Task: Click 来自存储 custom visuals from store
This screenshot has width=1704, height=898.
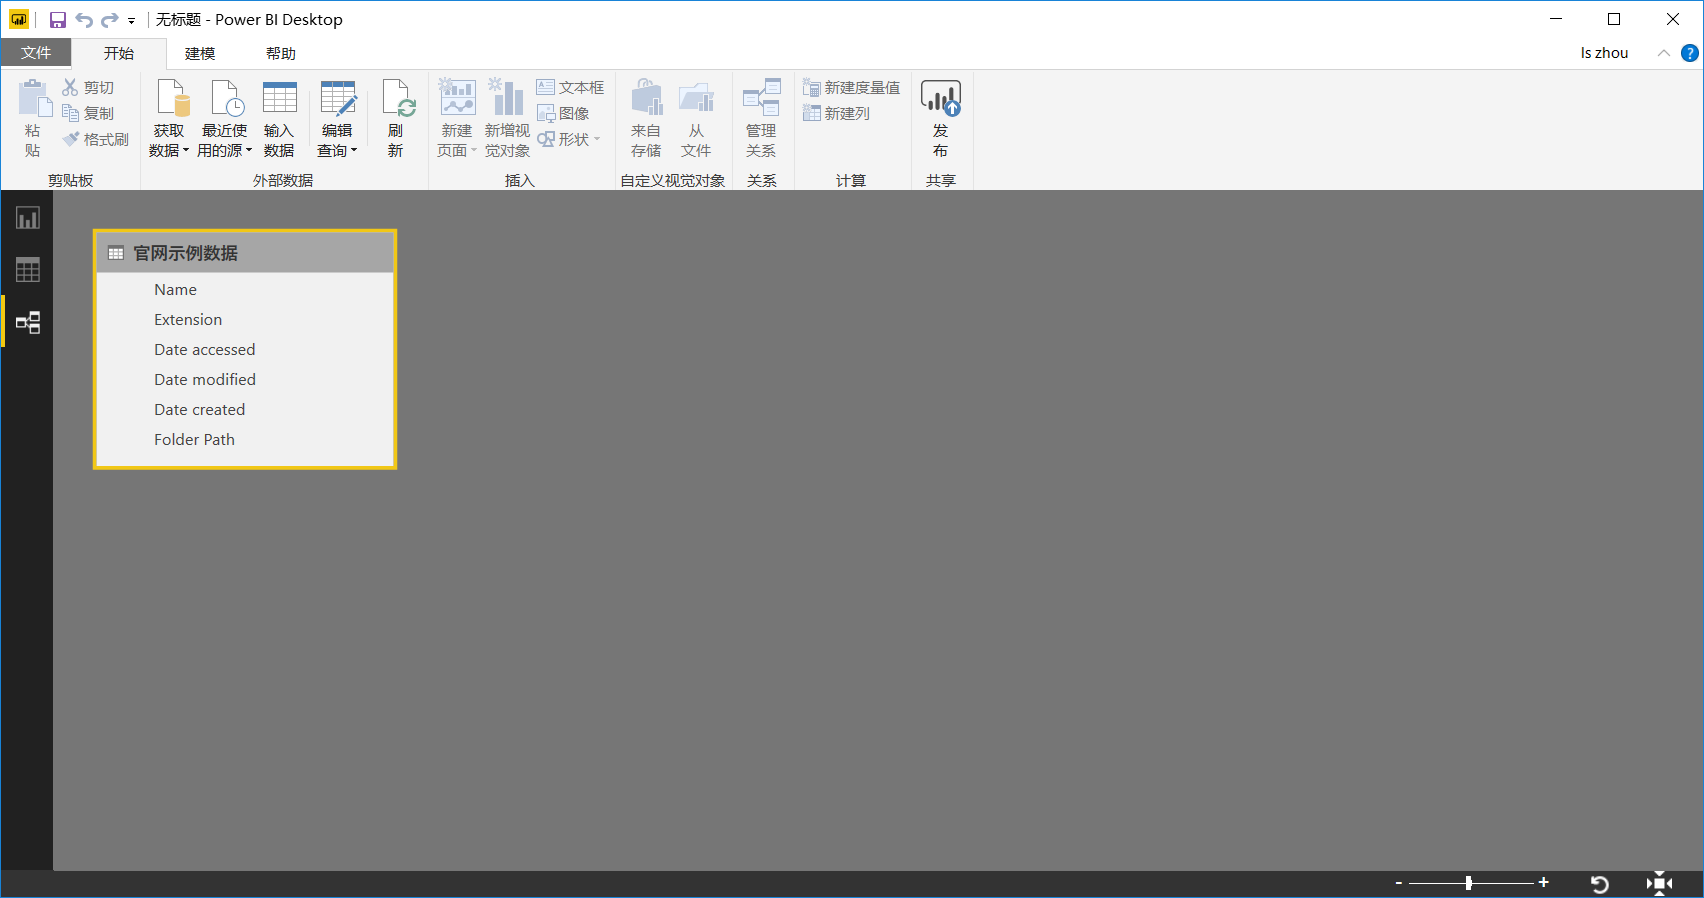Action: (x=646, y=118)
